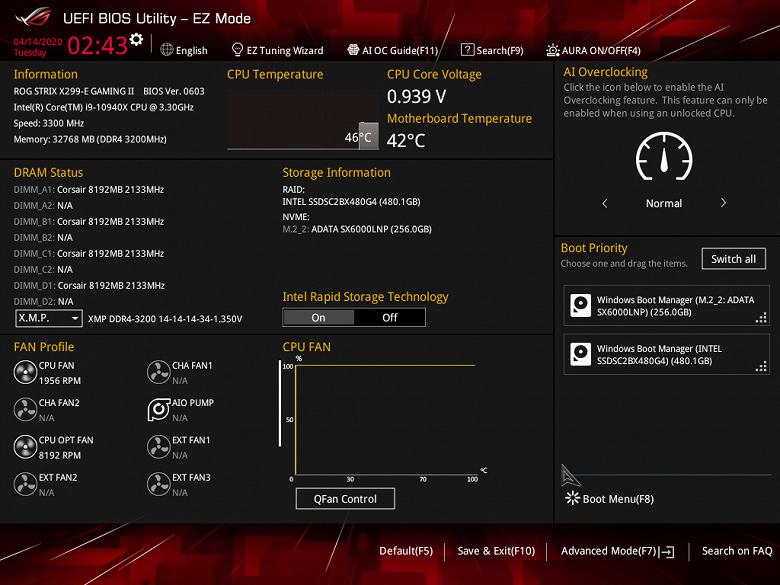Image resolution: width=780 pixels, height=585 pixels.
Task: Click the ADATA boot entry disk icon
Action: point(581,305)
